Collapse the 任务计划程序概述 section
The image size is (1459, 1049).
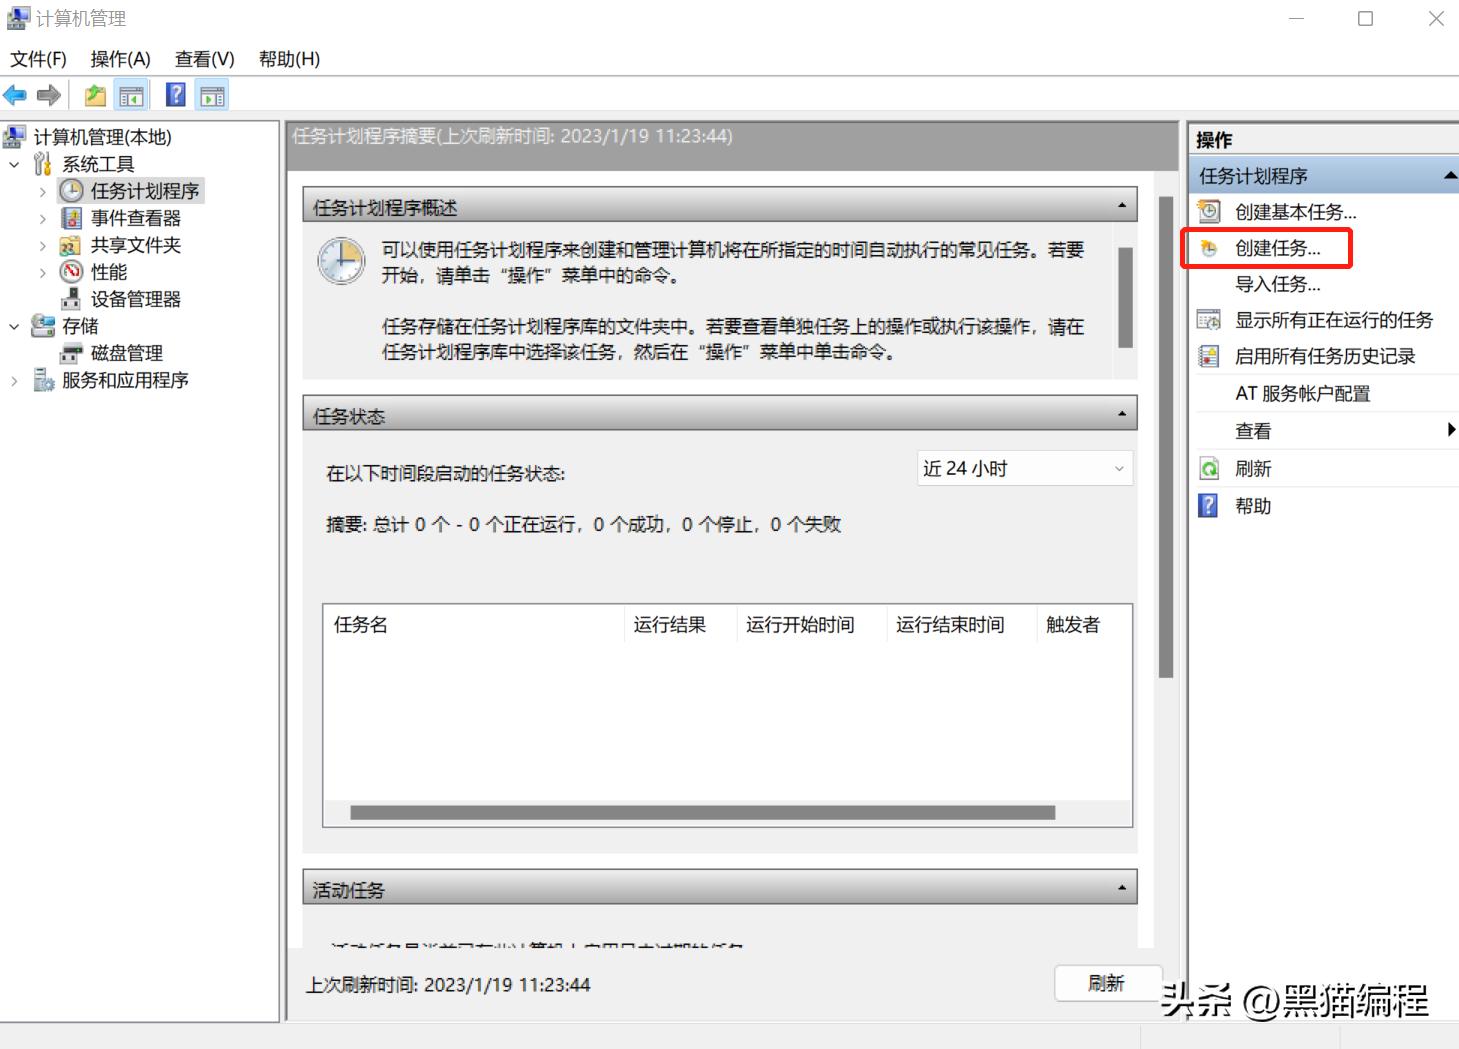(x=1120, y=203)
